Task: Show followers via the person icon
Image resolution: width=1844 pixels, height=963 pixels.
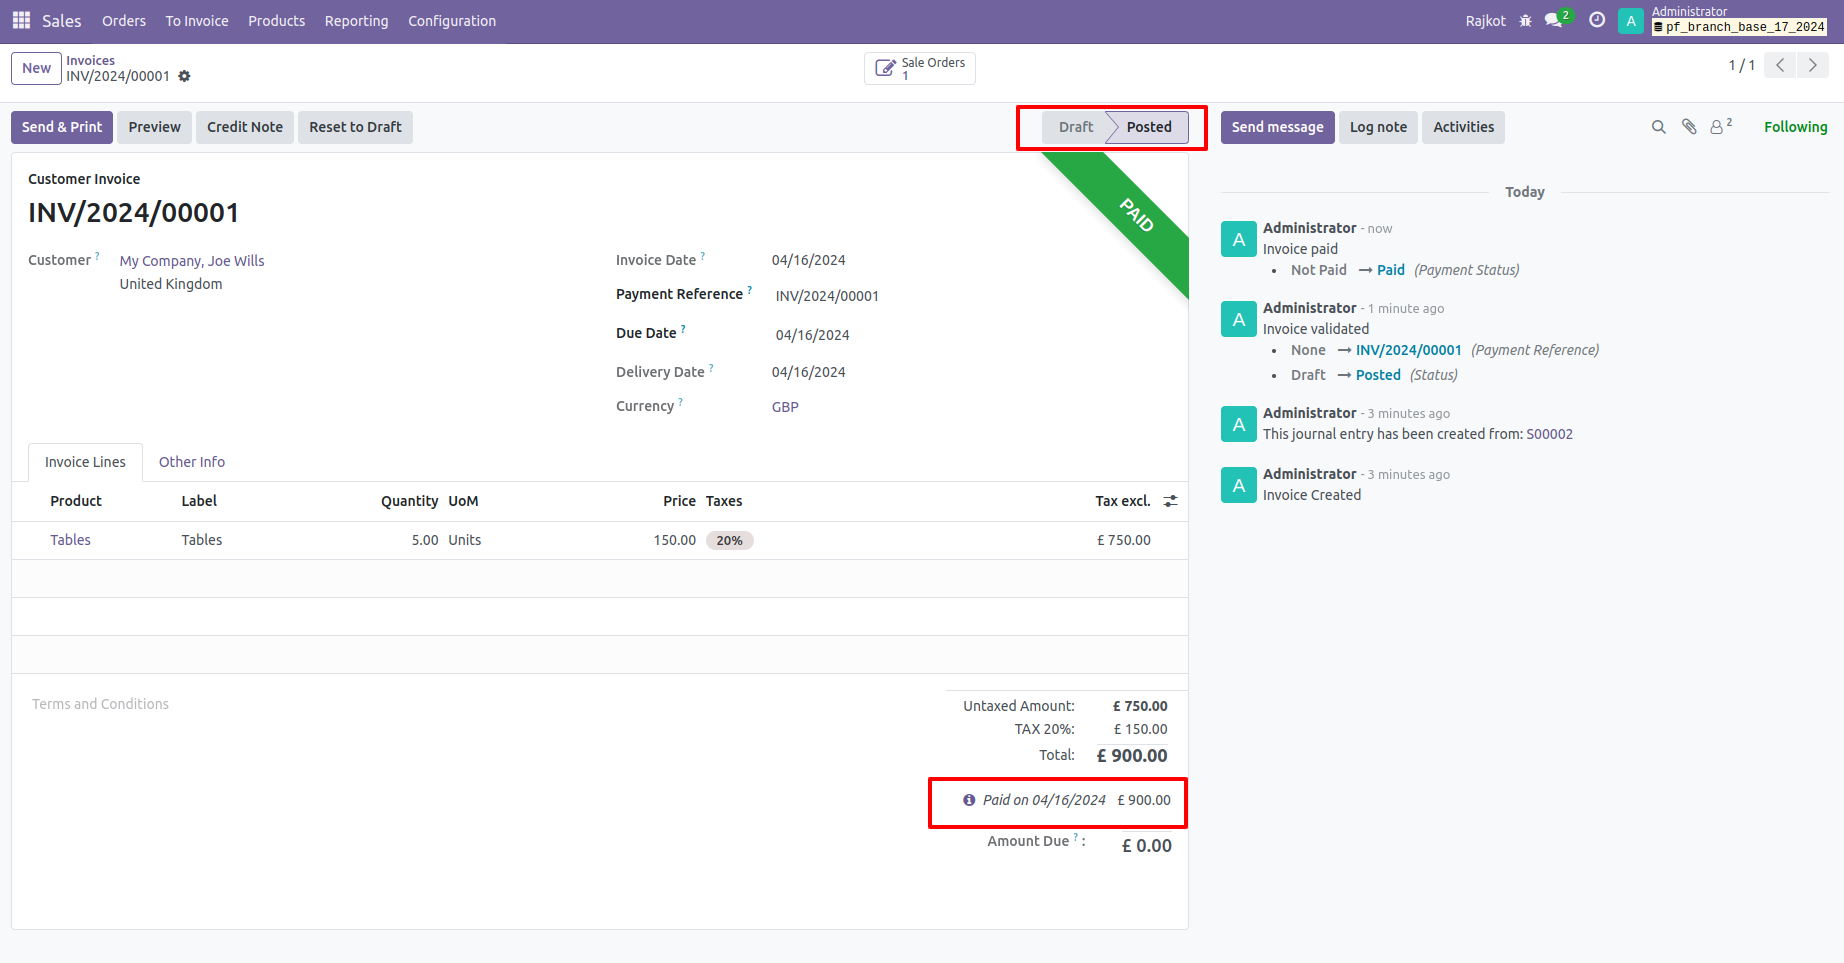Action: coord(1718,127)
